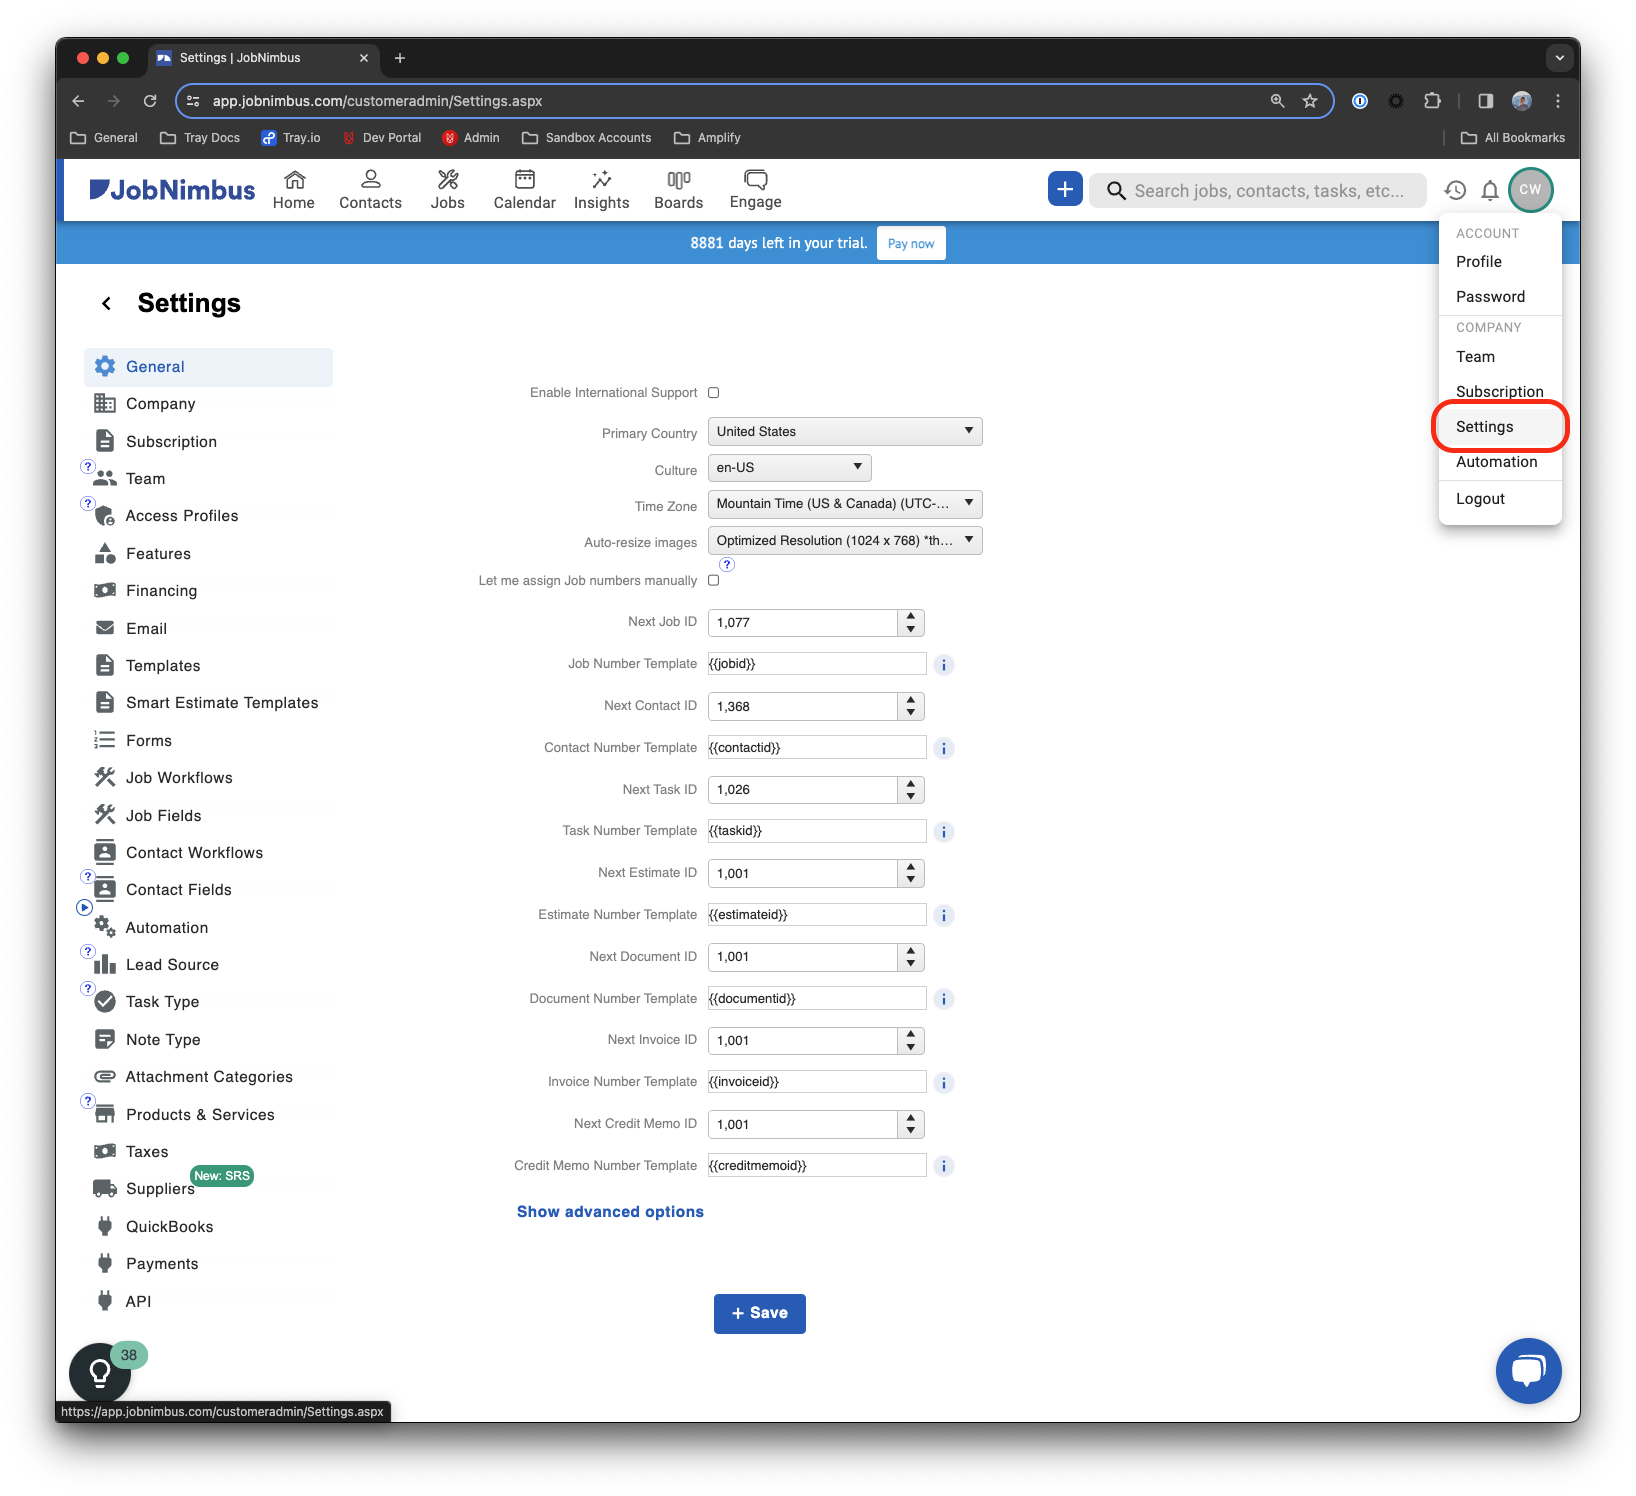Reload the browser page

[x=150, y=101]
